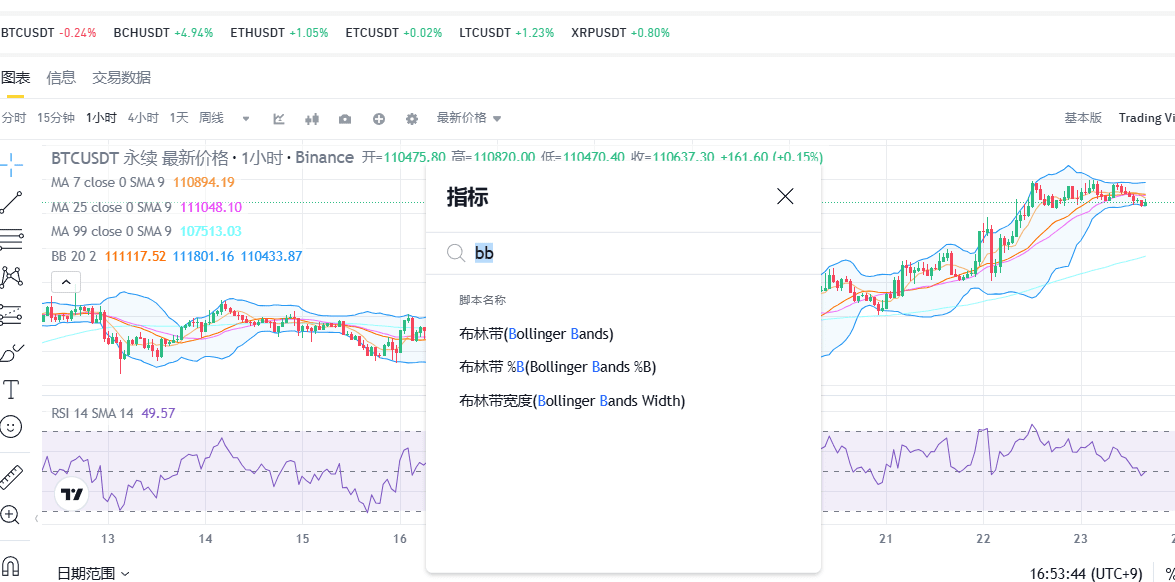Click the 13 date label on time axis

109,539
